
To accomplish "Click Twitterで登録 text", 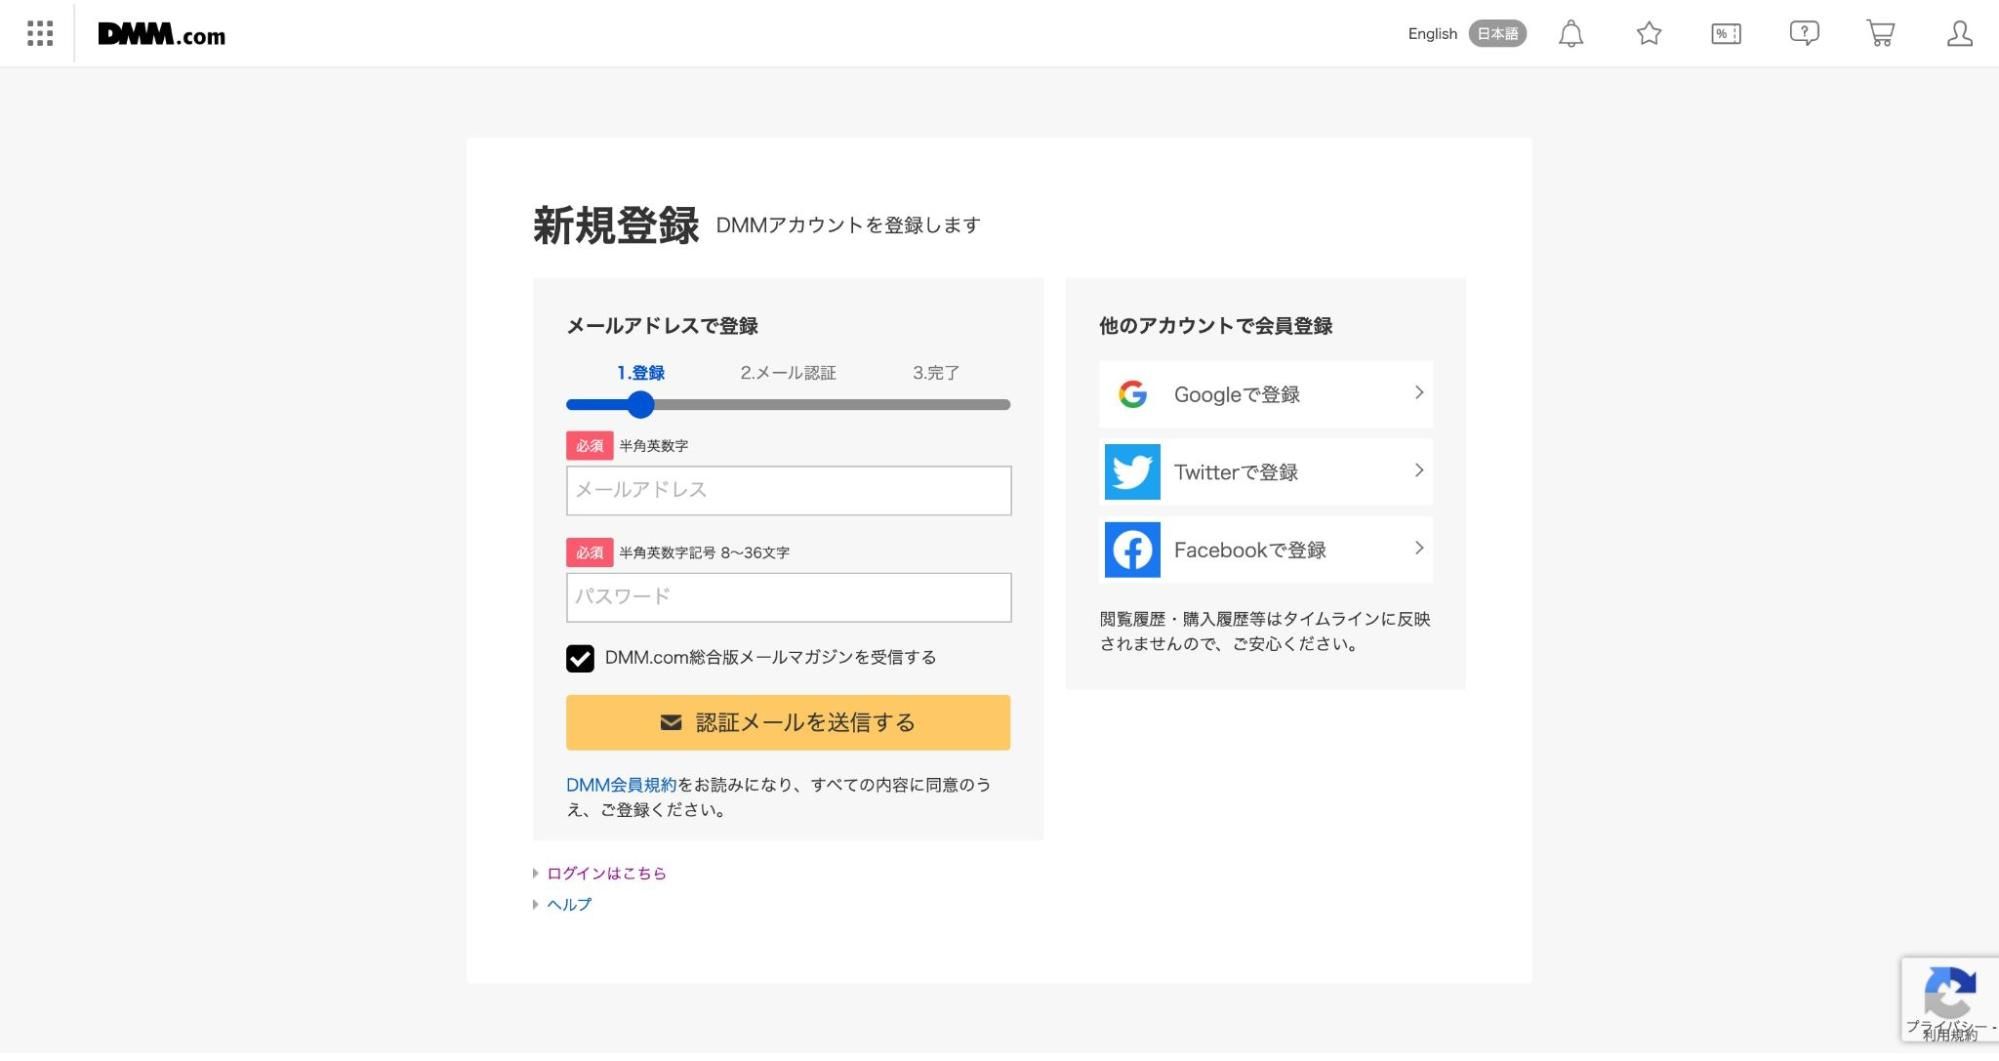I will coord(1235,472).
